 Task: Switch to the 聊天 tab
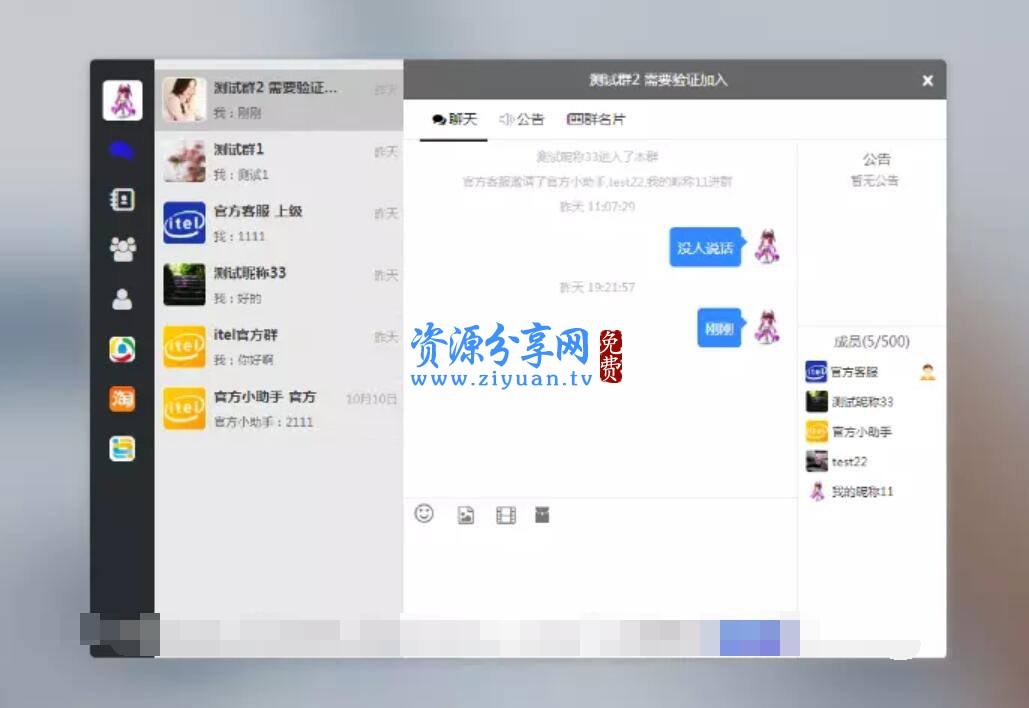(x=454, y=119)
